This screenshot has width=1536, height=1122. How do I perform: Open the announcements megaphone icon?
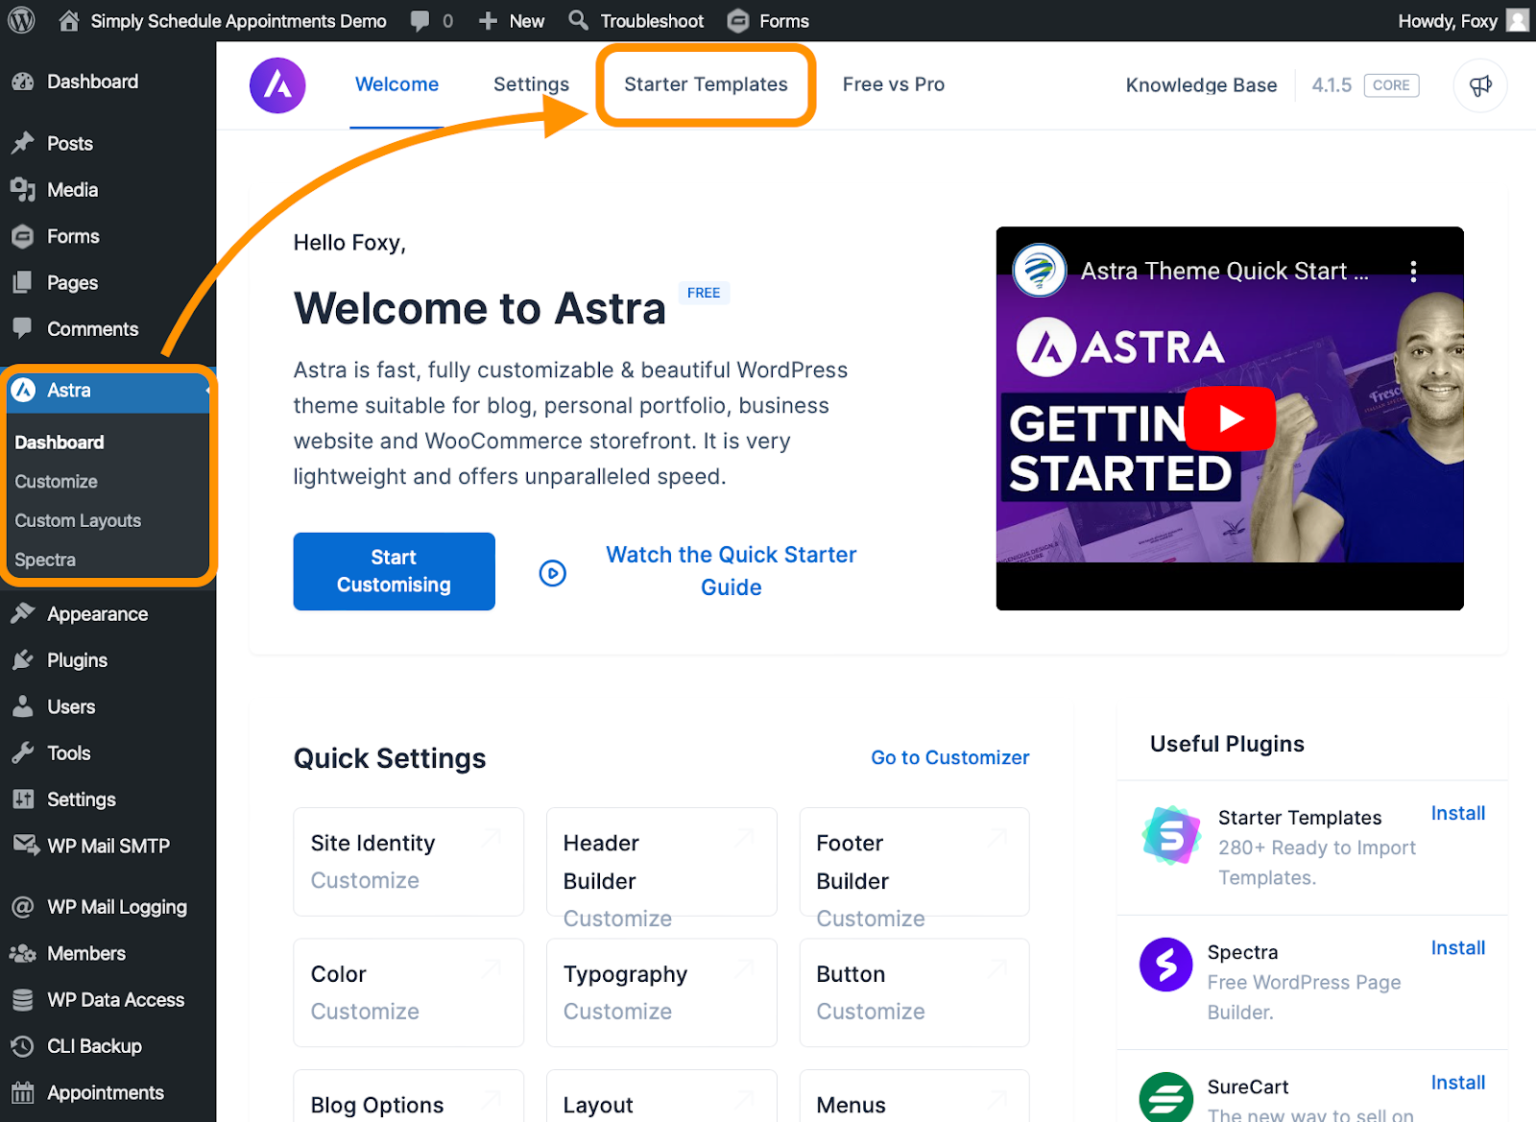1480,86
